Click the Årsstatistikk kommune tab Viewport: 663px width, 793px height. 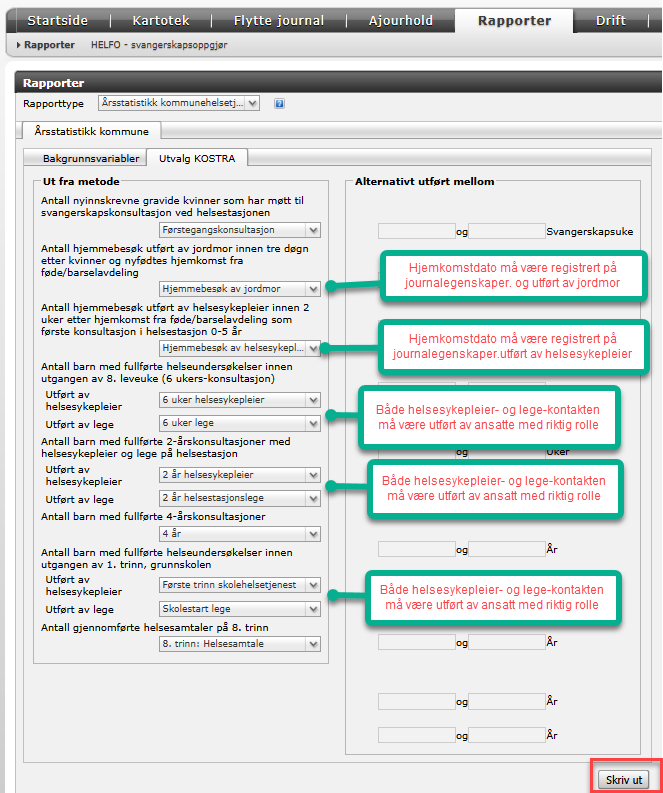coord(91,131)
